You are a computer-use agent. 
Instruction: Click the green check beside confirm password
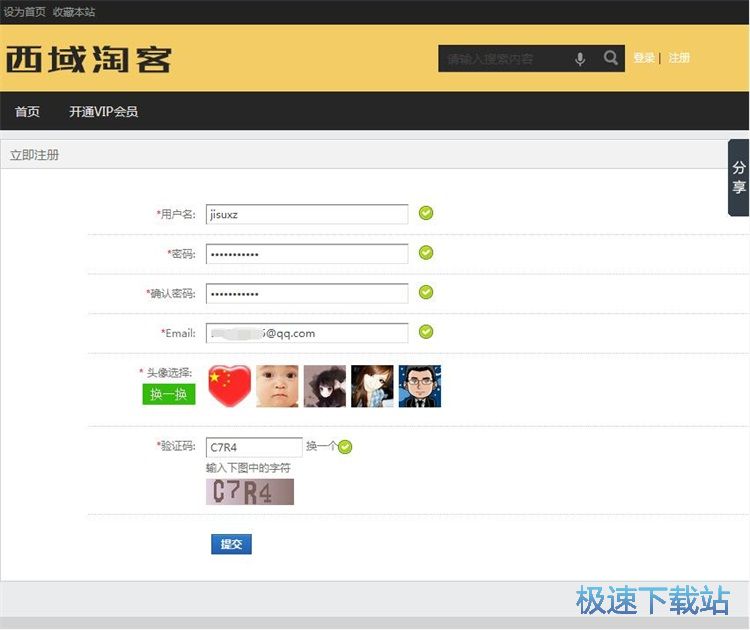[426, 292]
